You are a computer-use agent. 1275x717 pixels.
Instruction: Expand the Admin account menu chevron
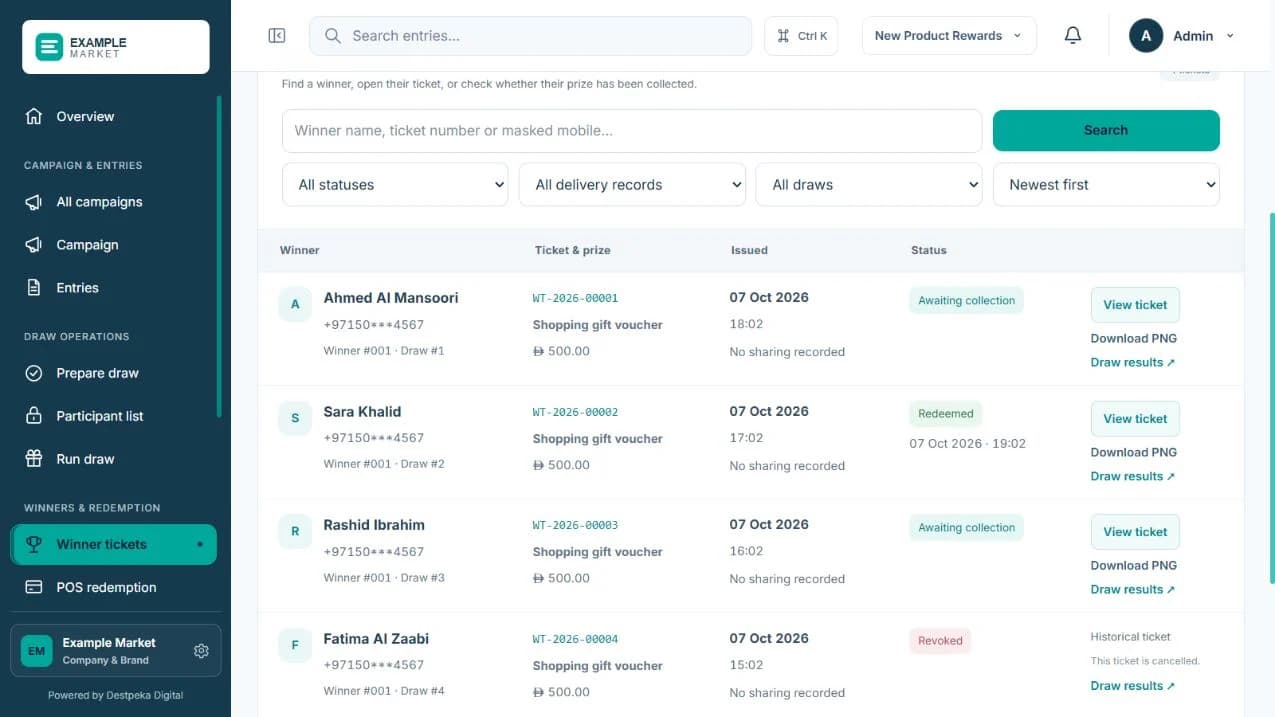[x=1230, y=36]
